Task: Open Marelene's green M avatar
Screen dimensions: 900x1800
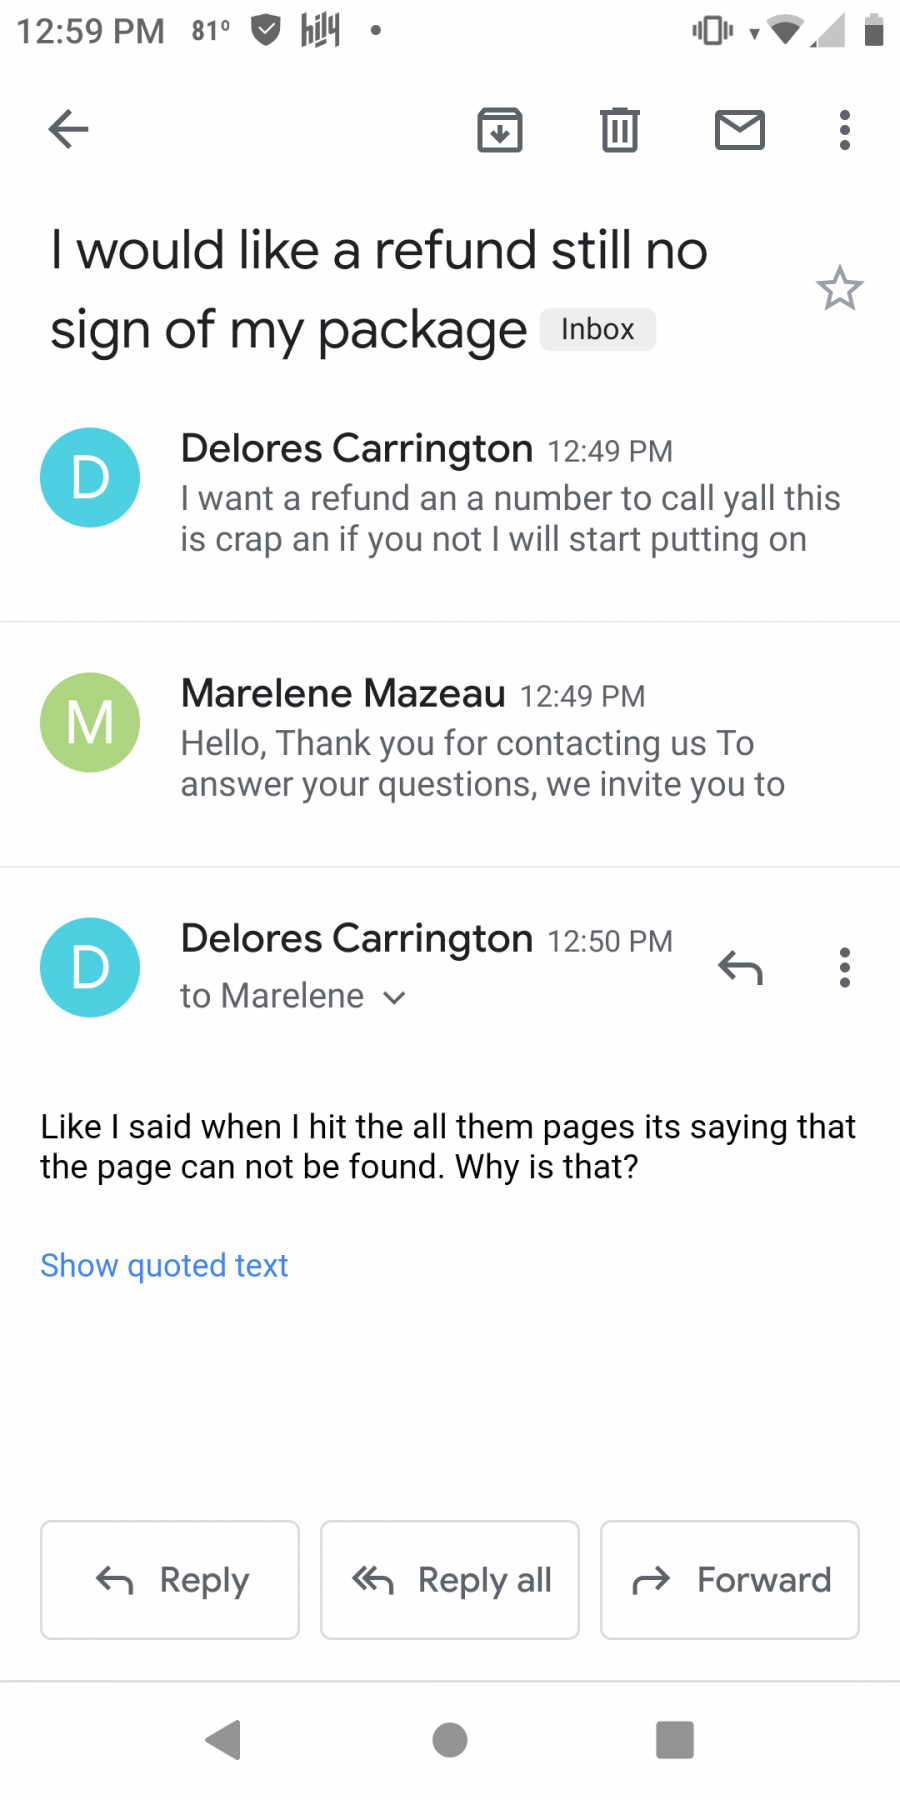Action: [x=90, y=722]
